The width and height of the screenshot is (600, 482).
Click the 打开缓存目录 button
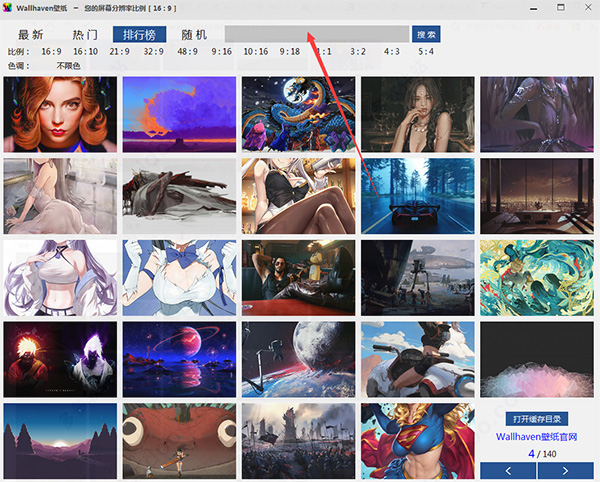pyautogui.click(x=537, y=418)
